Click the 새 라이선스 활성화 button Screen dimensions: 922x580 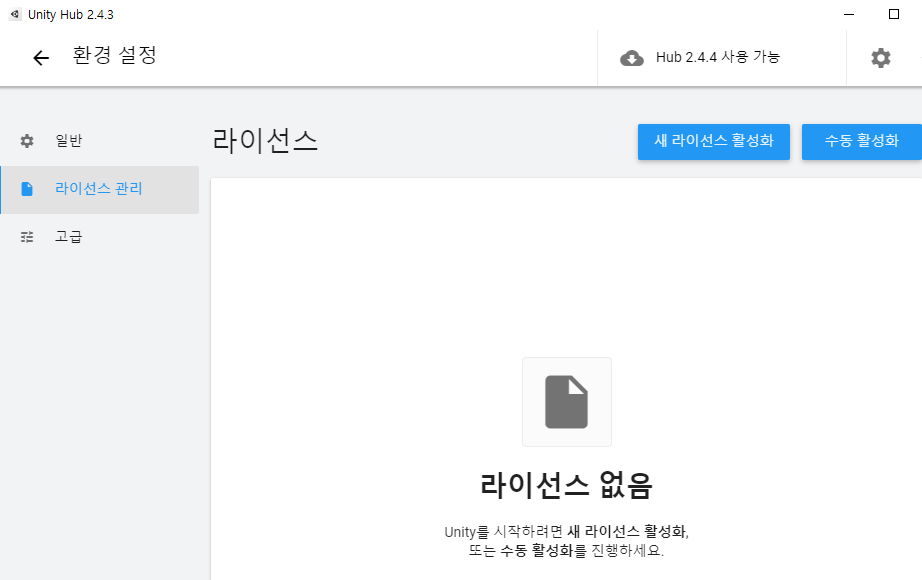(713, 141)
